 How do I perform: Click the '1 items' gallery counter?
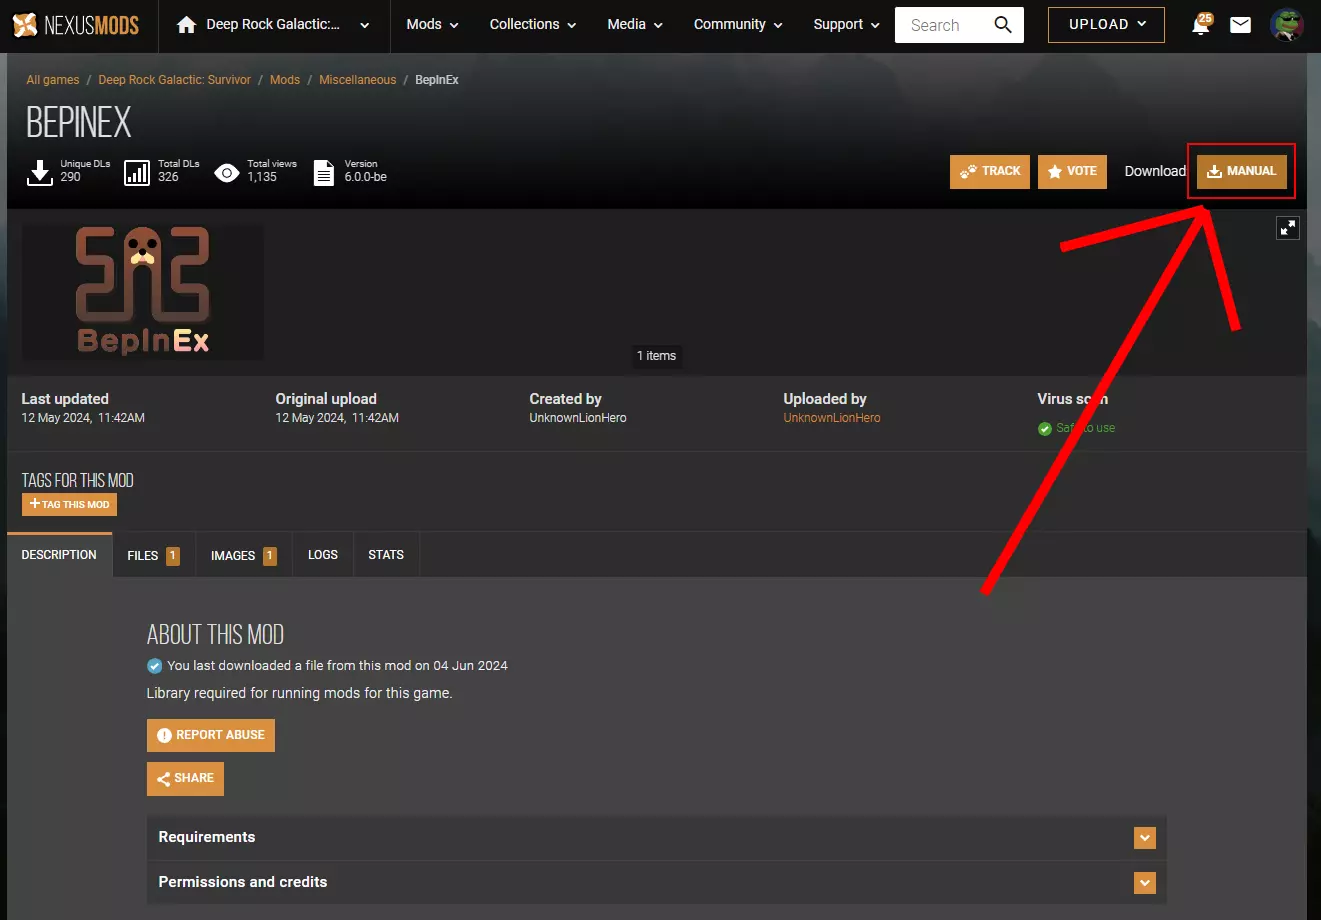pyautogui.click(x=657, y=356)
